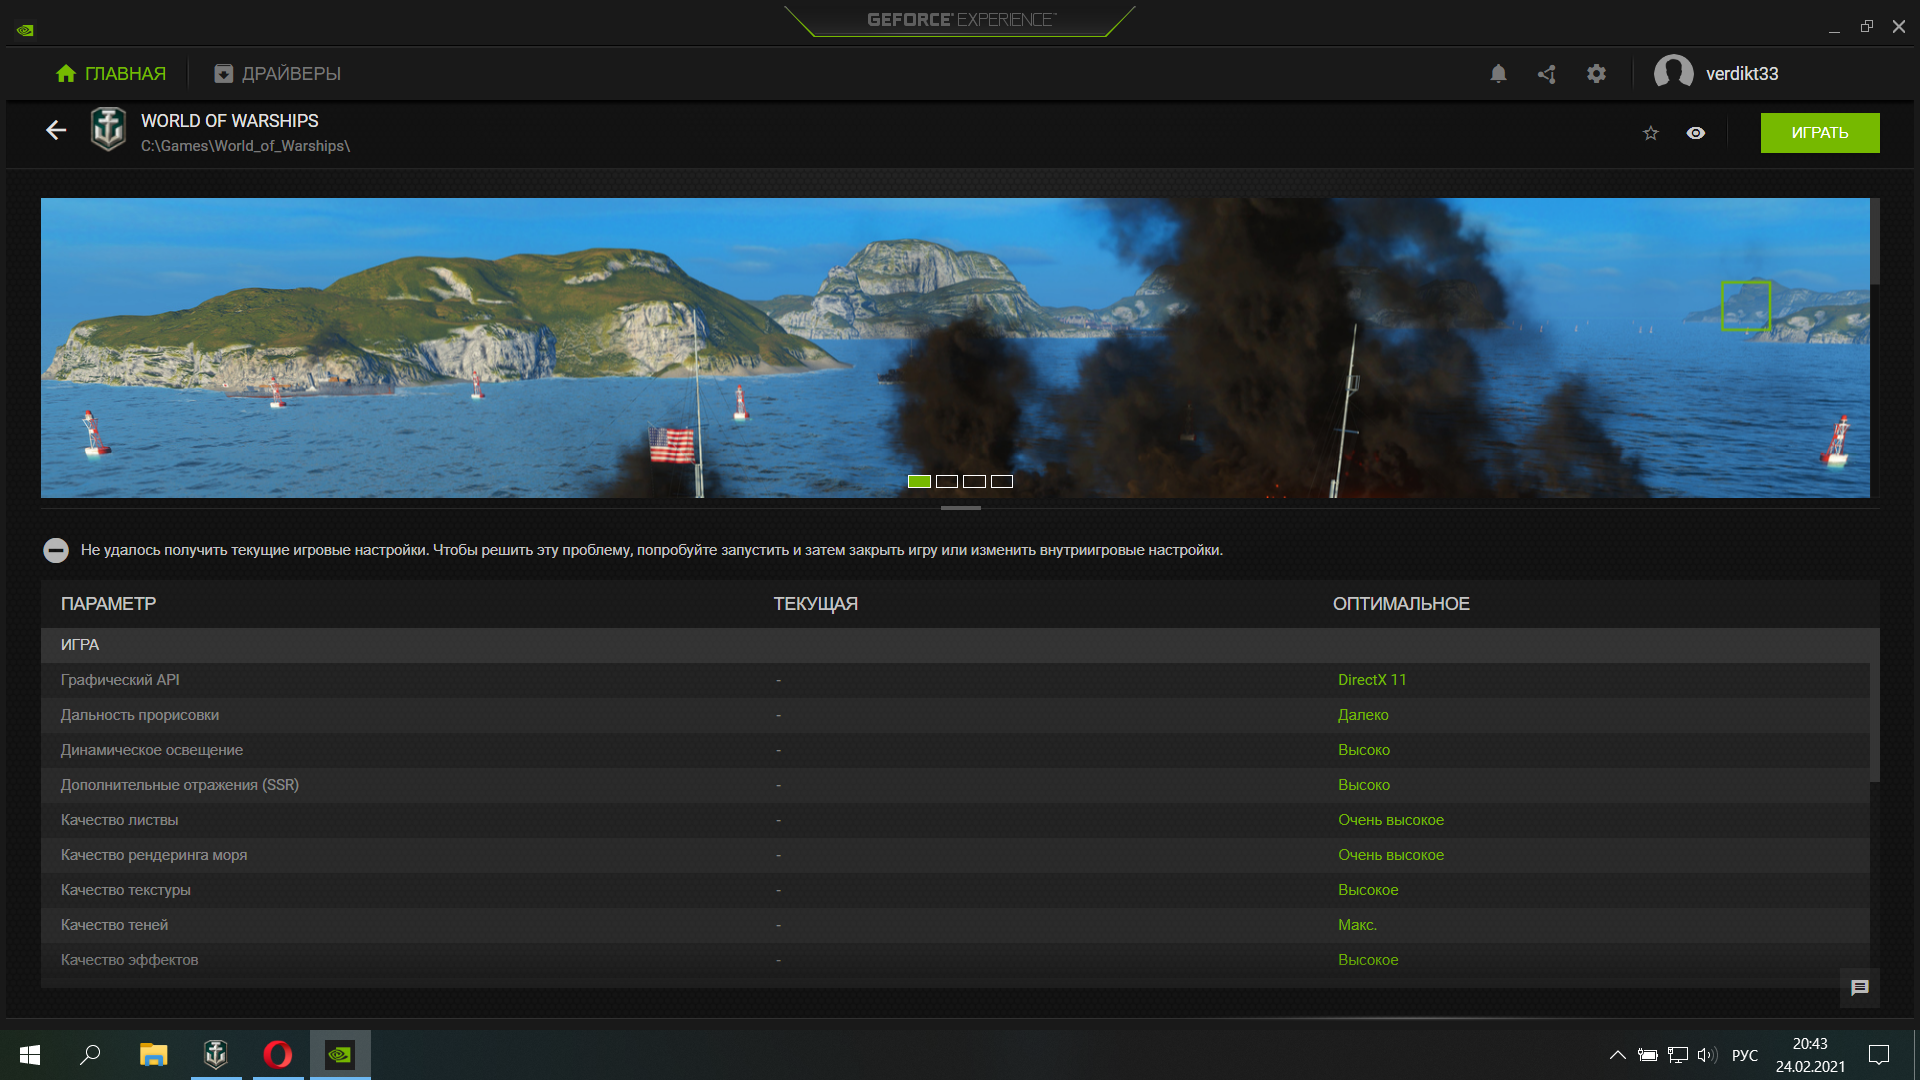
Task: Launch game with ИГРАТЬ button
Action: click(x=1820, y=133)
